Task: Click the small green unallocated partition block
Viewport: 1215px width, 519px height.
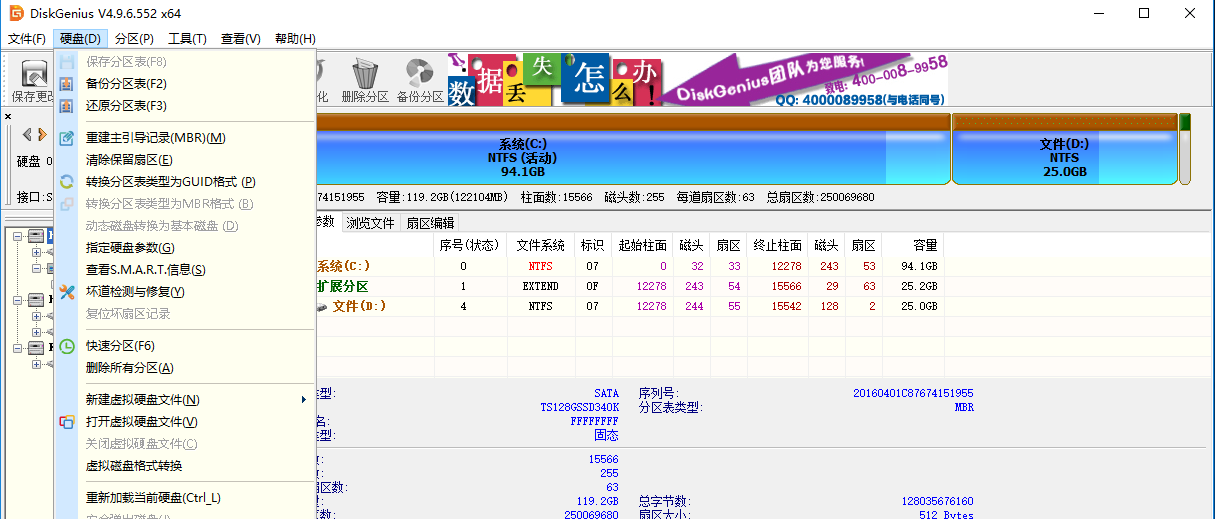Action: 1185,149
